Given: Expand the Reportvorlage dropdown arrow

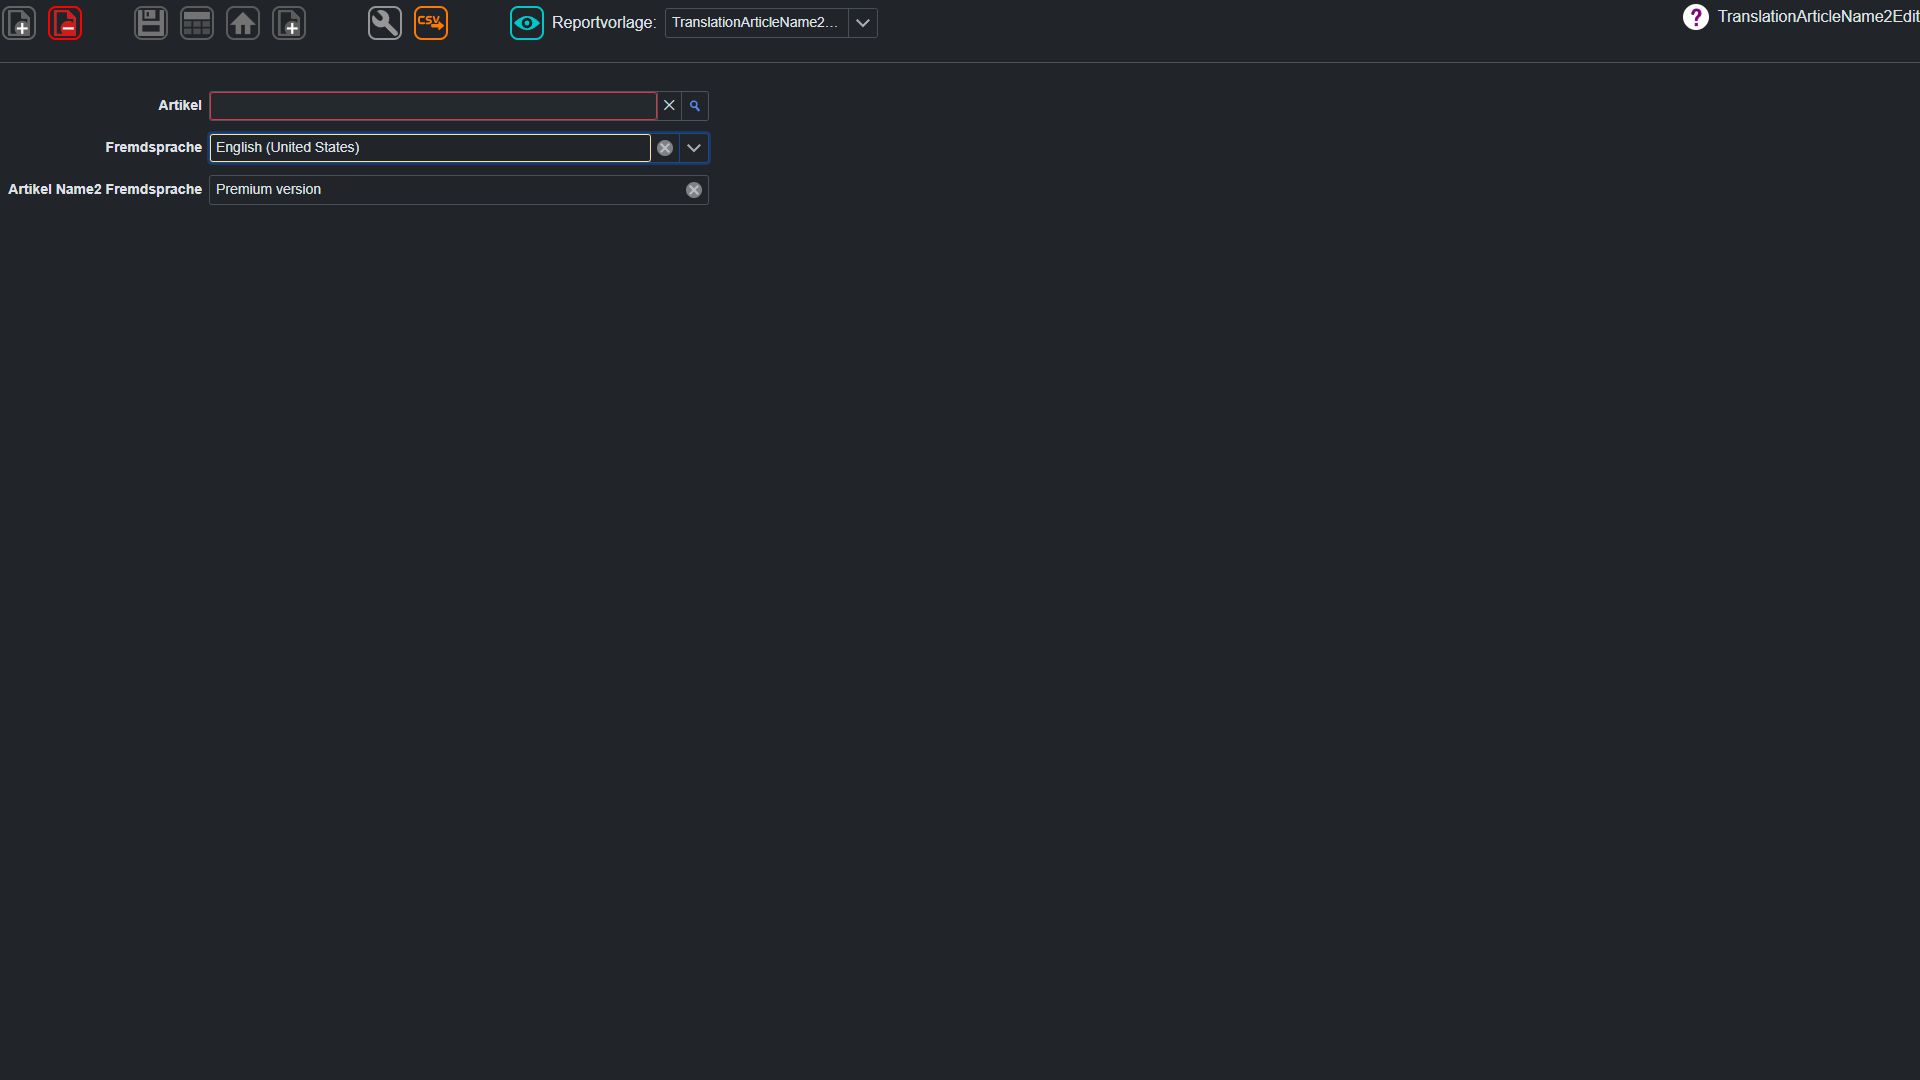Looking at the screenshot, I should tap(863, 23).
